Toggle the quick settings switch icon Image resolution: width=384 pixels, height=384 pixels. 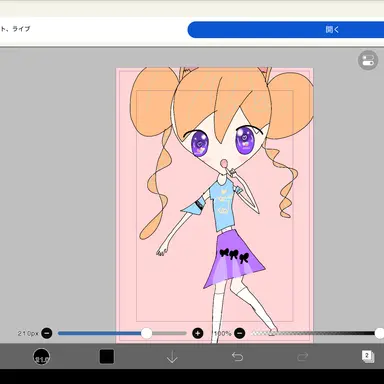coord(368,60)
